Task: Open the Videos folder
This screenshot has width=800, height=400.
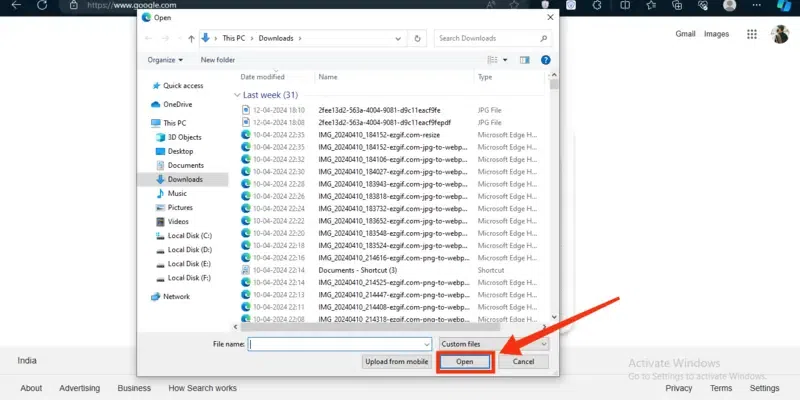Action: pos(172,221)
